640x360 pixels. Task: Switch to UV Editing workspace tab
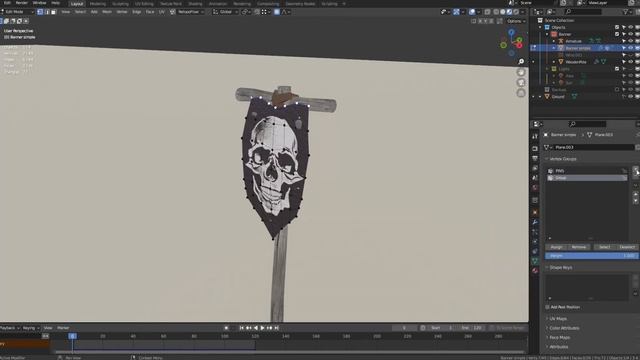click(x=144, y=4)
